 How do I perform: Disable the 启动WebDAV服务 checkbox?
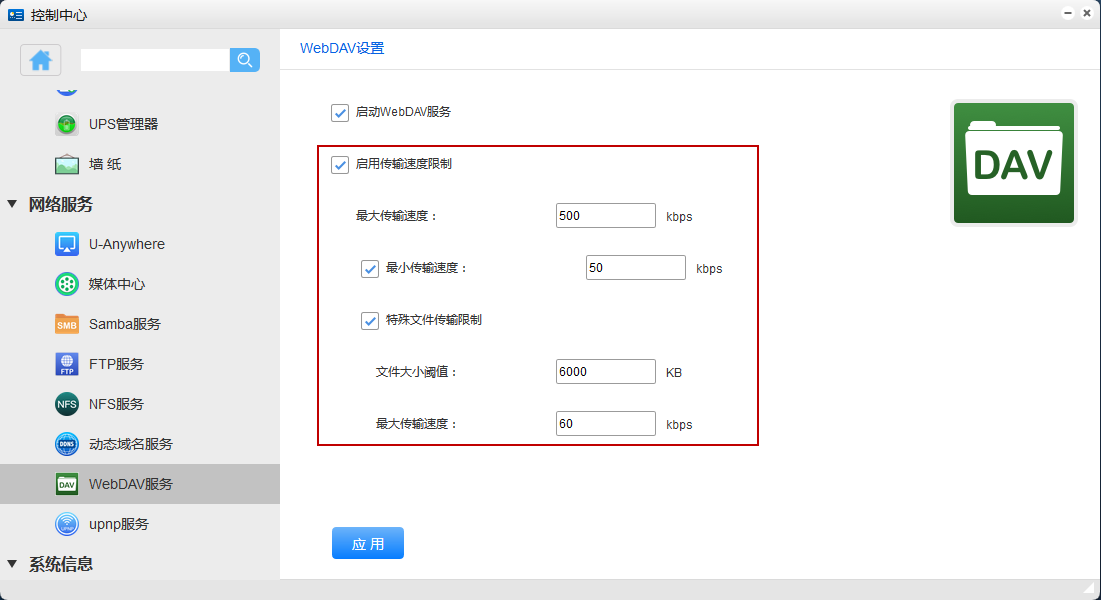(x=340, y=112)
